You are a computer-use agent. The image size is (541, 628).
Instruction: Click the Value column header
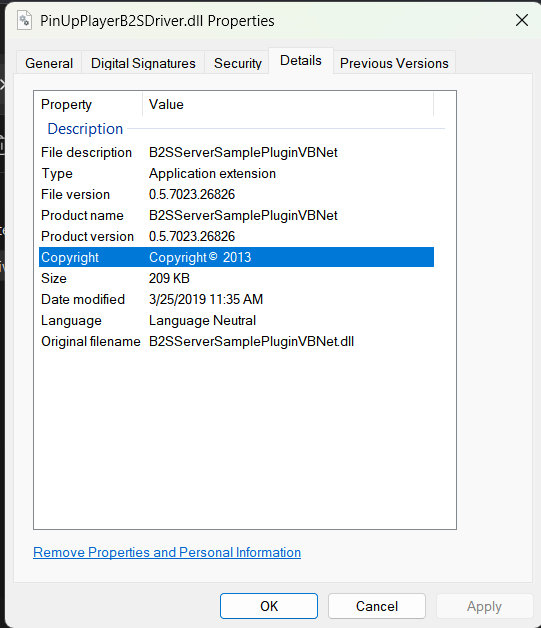pos(288,105)
